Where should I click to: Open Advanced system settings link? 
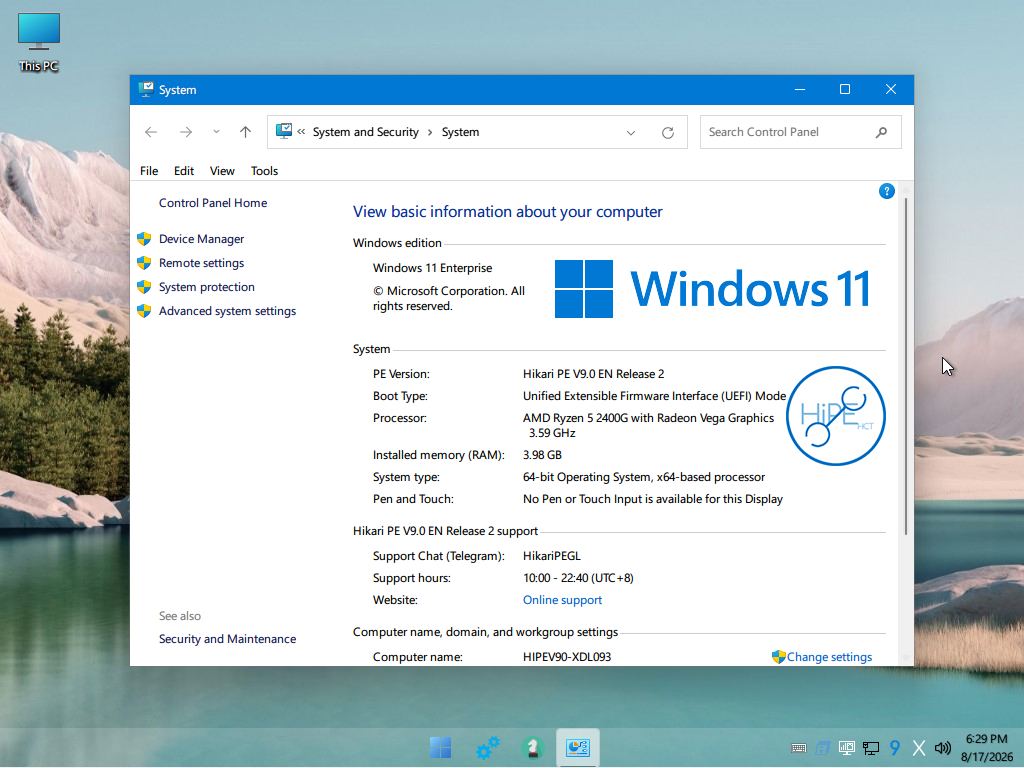point(227,312)
